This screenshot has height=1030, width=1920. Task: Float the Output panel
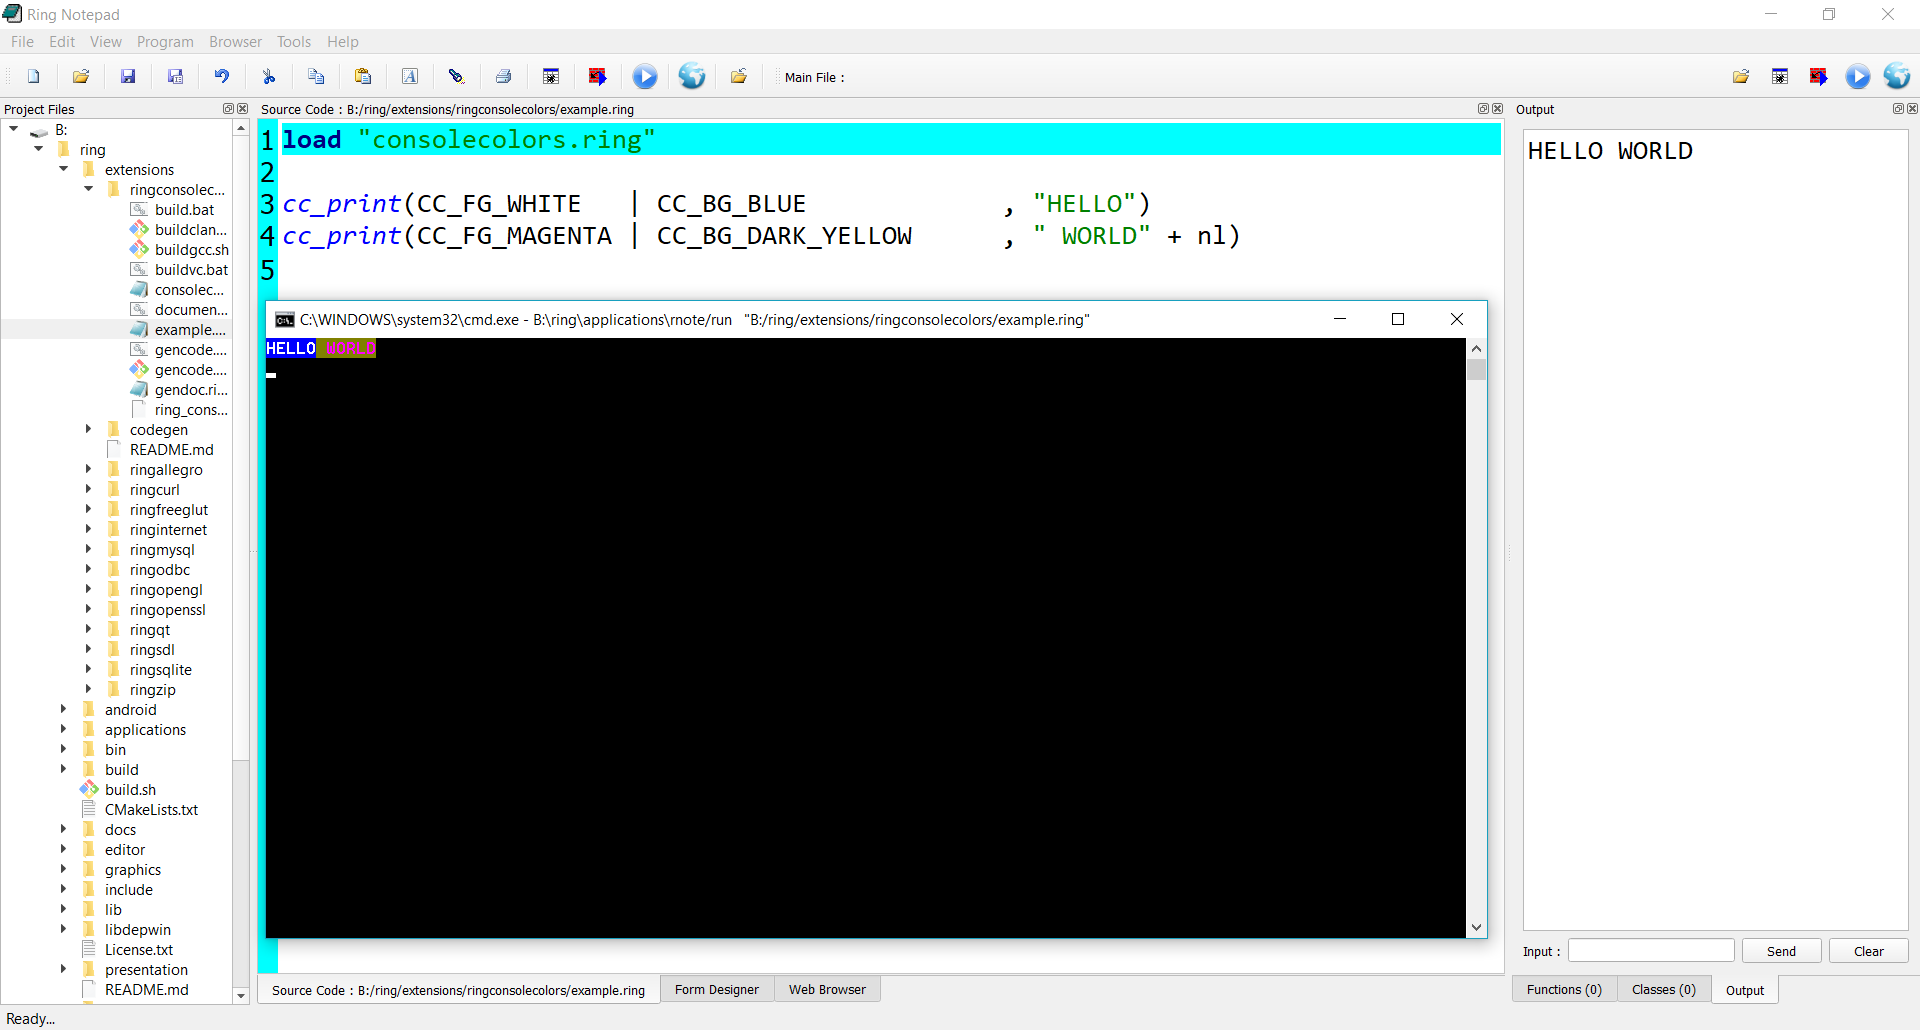coord(1897,109)
